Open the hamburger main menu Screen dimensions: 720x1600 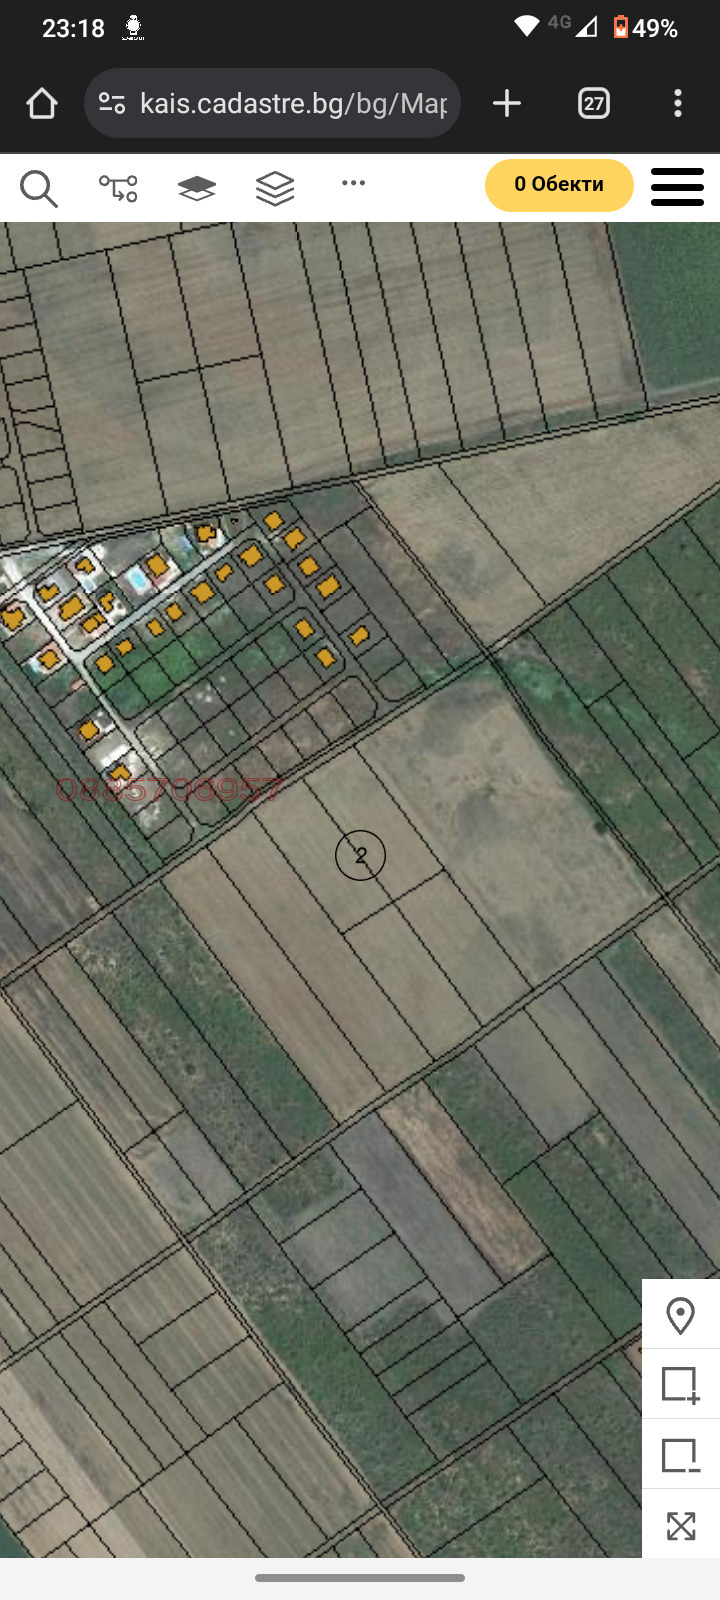tap(677, 187)
